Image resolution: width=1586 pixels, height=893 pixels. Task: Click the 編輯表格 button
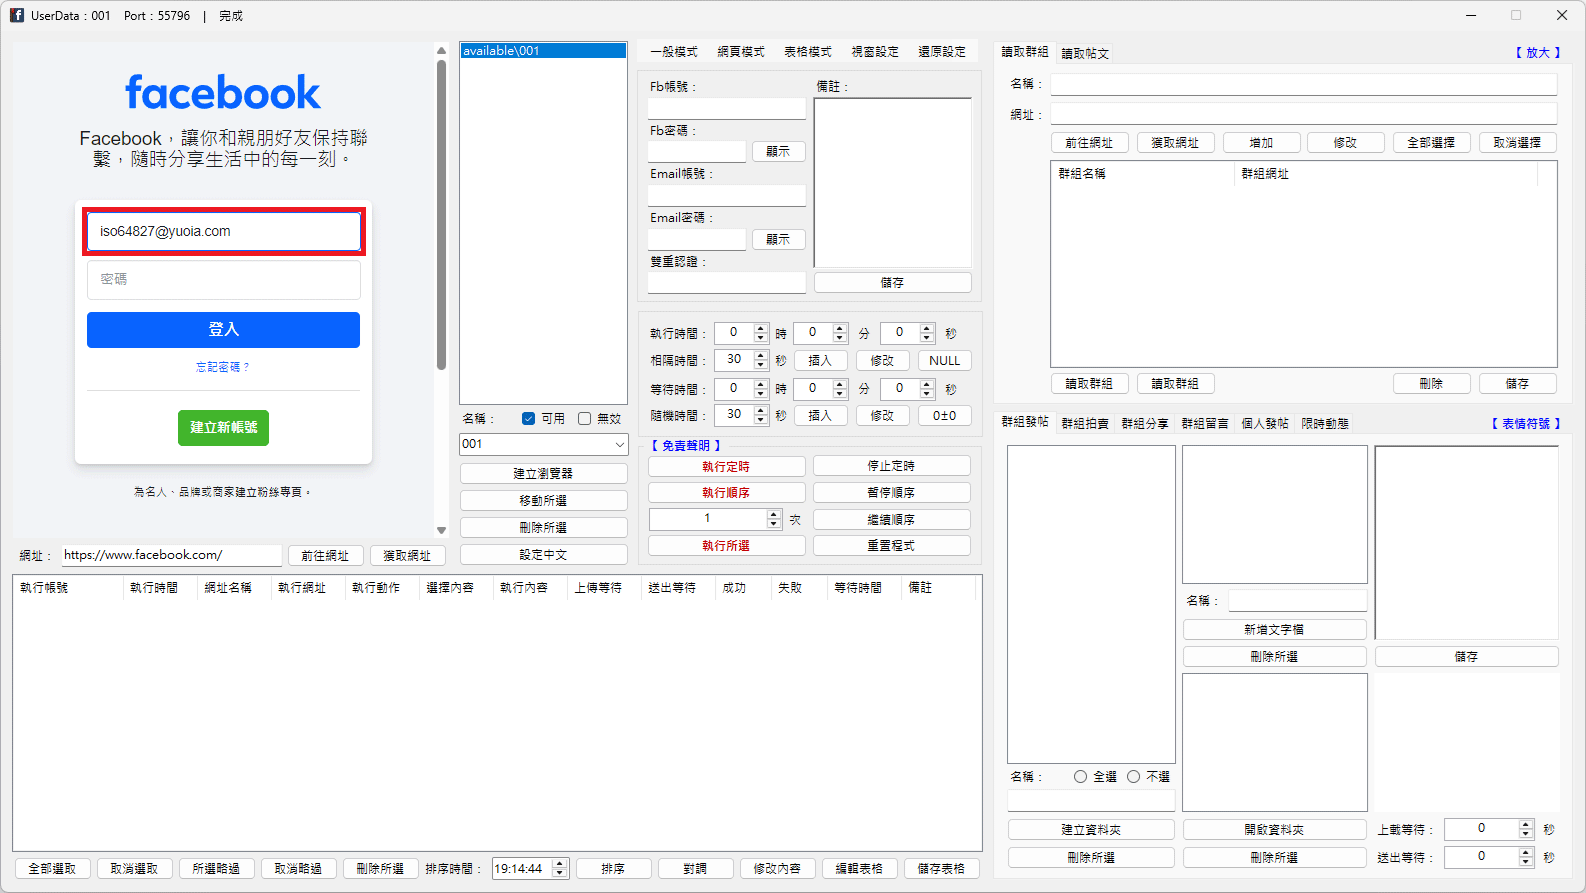pyautogui.click(x=859, y=869)
